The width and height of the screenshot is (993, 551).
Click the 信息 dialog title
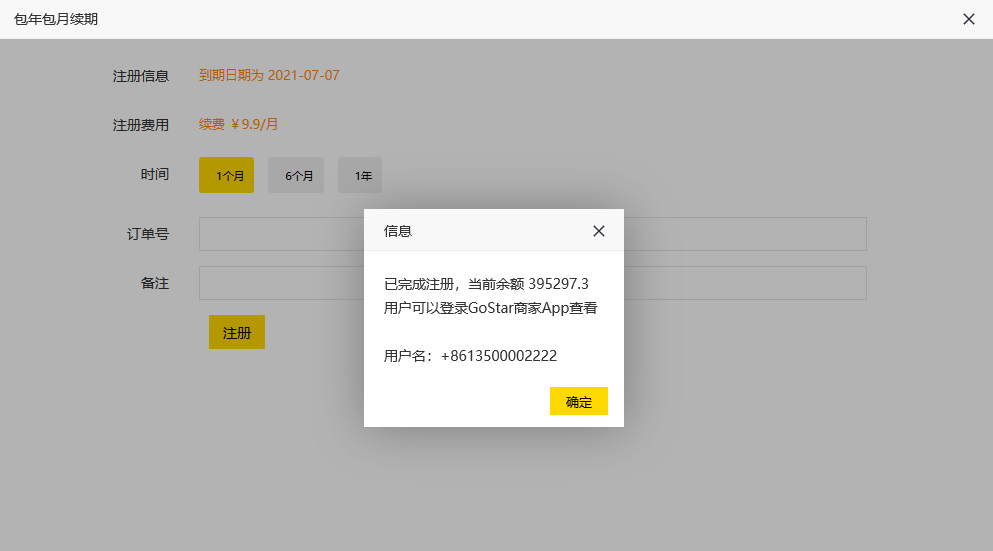point(398,231)
